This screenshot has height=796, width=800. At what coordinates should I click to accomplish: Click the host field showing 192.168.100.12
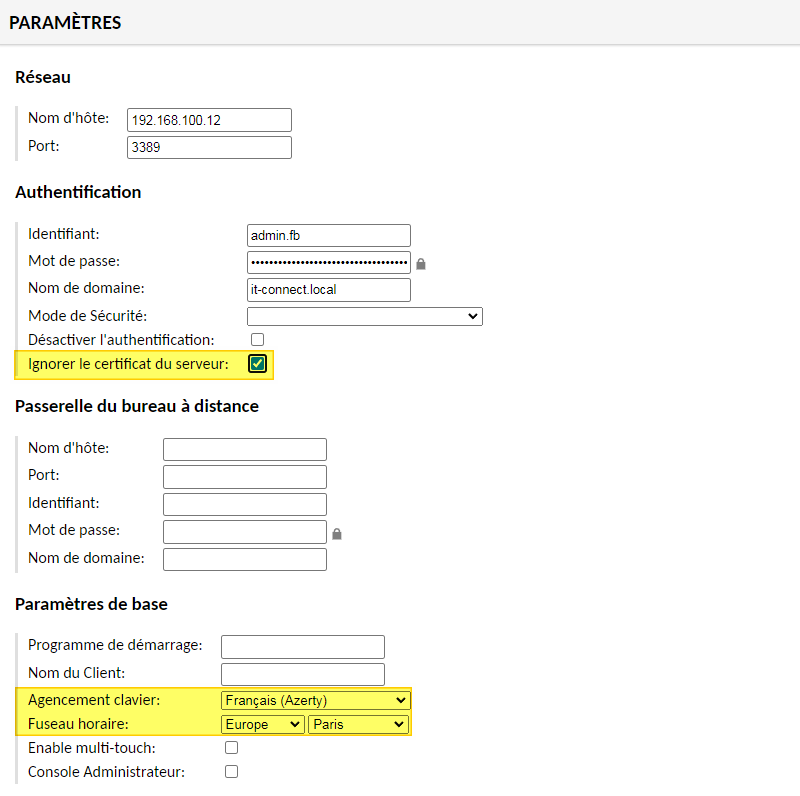(209, 120)
